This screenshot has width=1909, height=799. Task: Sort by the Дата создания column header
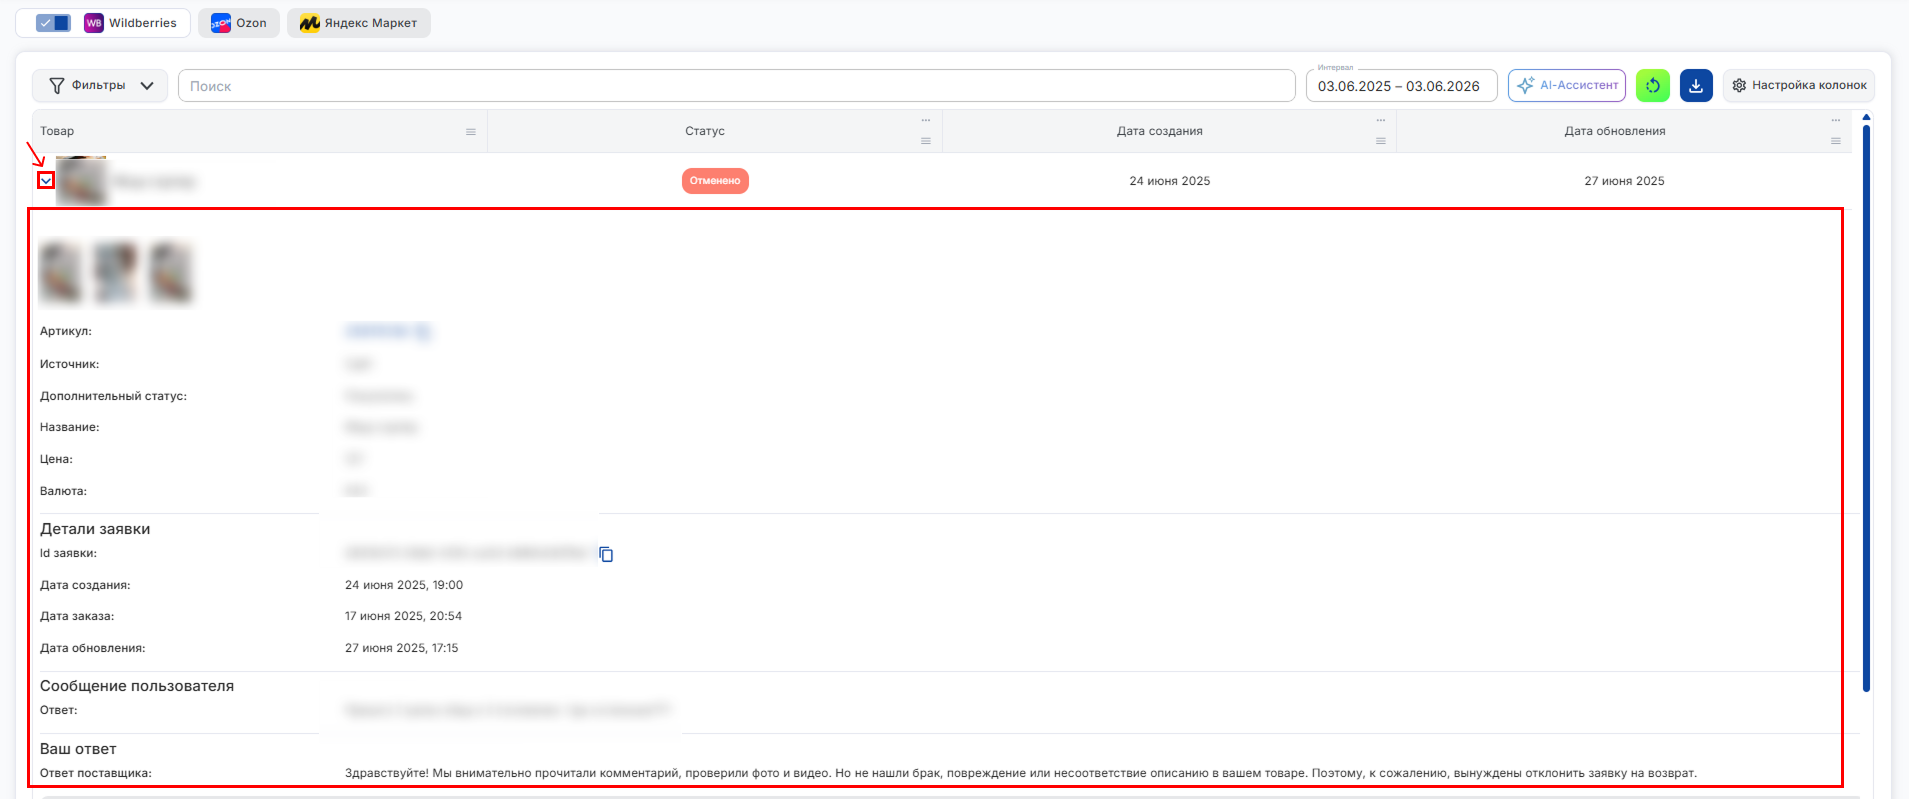coord(1159,131)
